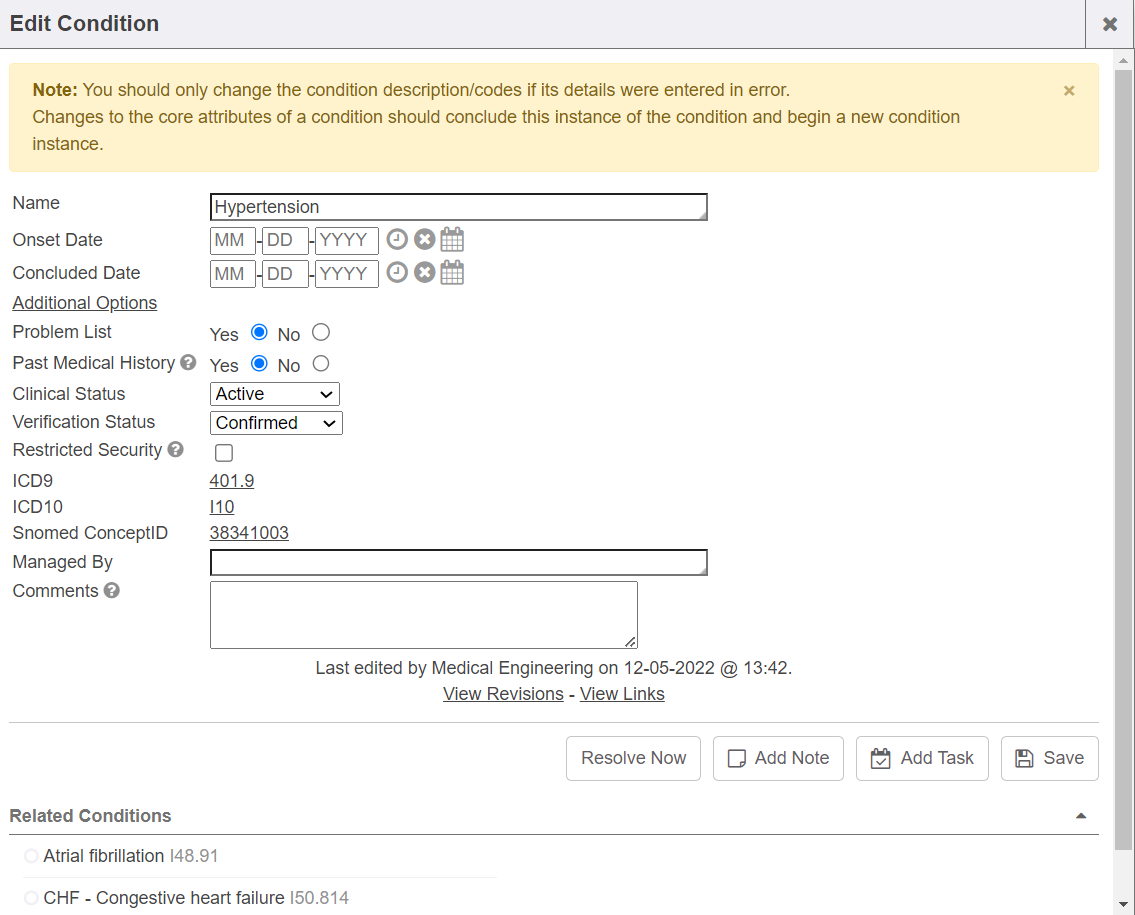Select No for Past Medical History
Image resolution: width=1135 pixels, height=915 pixels.
[320, 364]
